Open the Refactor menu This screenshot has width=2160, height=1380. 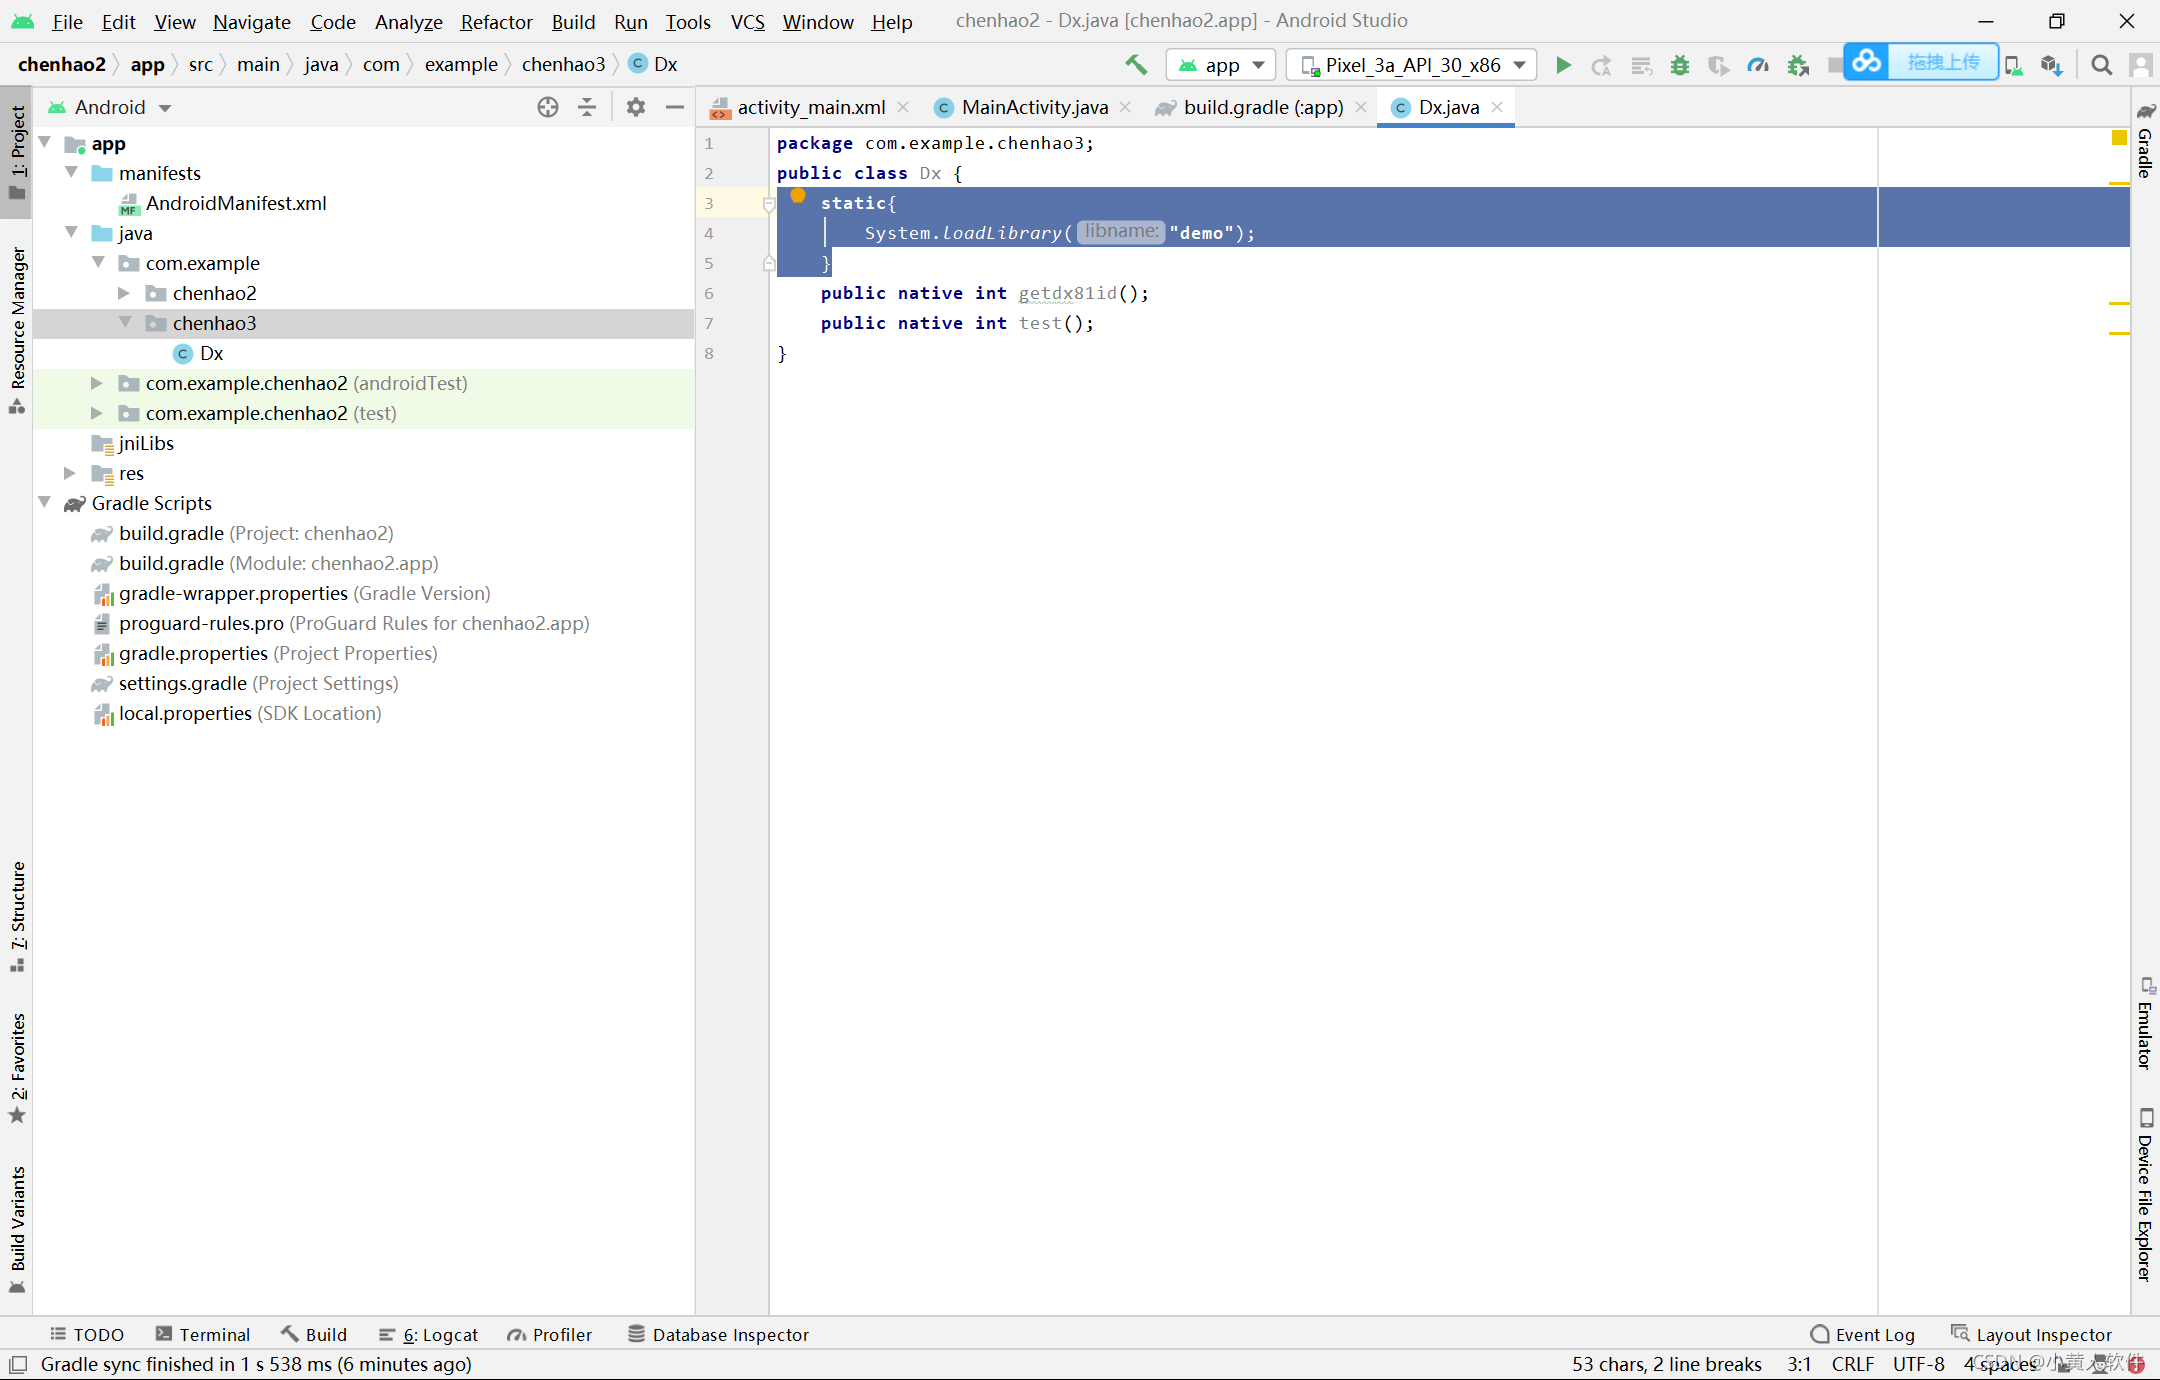(x=496, y=21)
